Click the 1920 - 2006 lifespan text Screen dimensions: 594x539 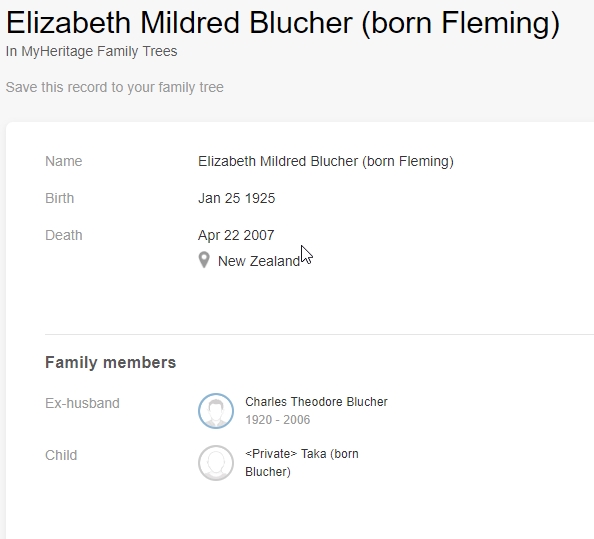(277, 420)
